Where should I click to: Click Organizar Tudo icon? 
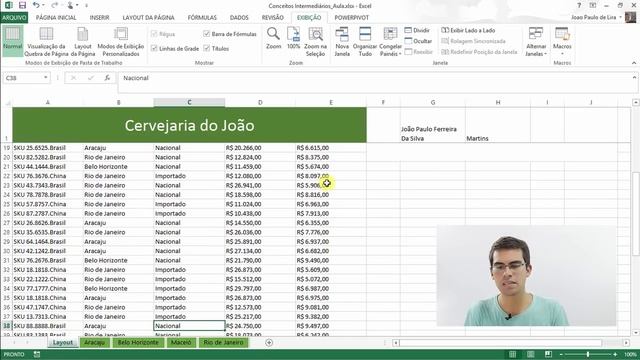pyautogui.click(x=365, y=33)
